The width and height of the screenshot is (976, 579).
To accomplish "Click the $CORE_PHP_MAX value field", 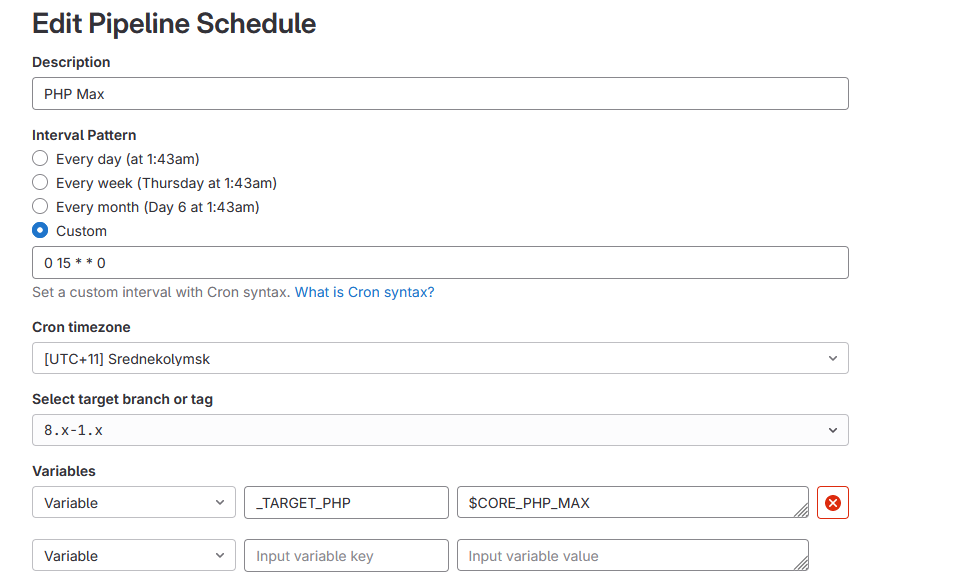I will [630, 502].
